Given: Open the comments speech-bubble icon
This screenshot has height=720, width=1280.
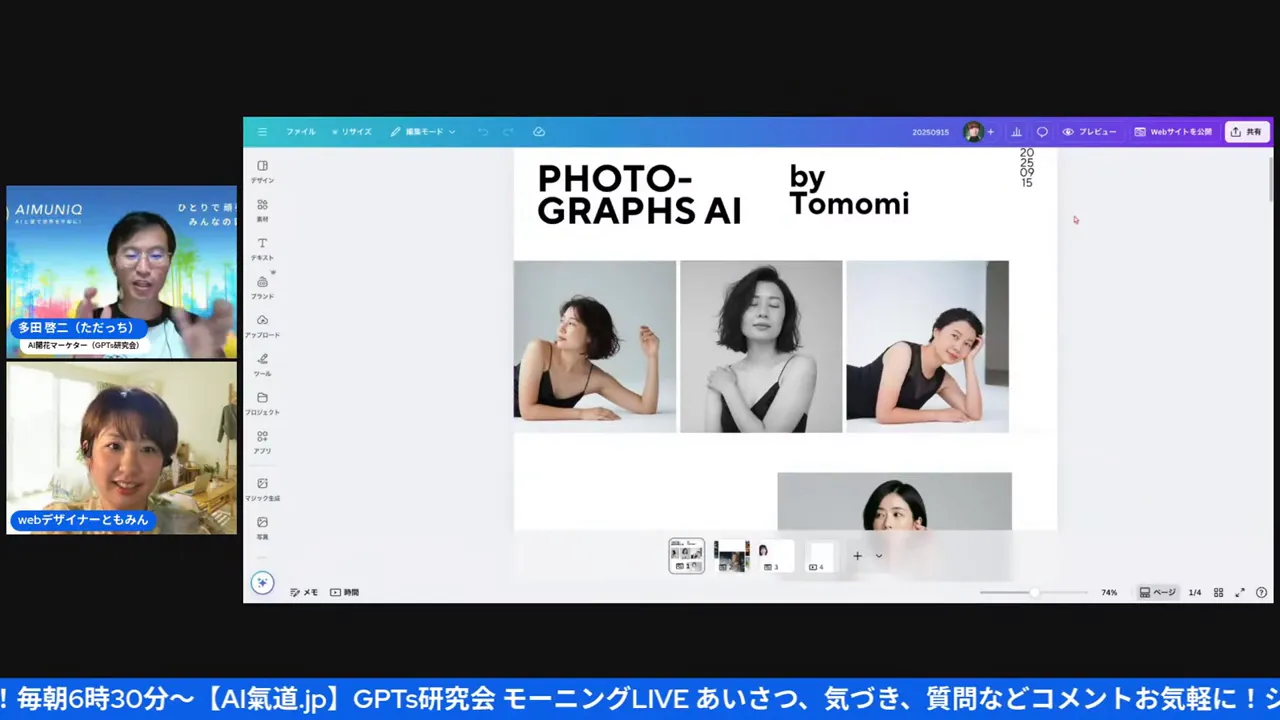Looking at the screenshot, I should pos(1042,132).
